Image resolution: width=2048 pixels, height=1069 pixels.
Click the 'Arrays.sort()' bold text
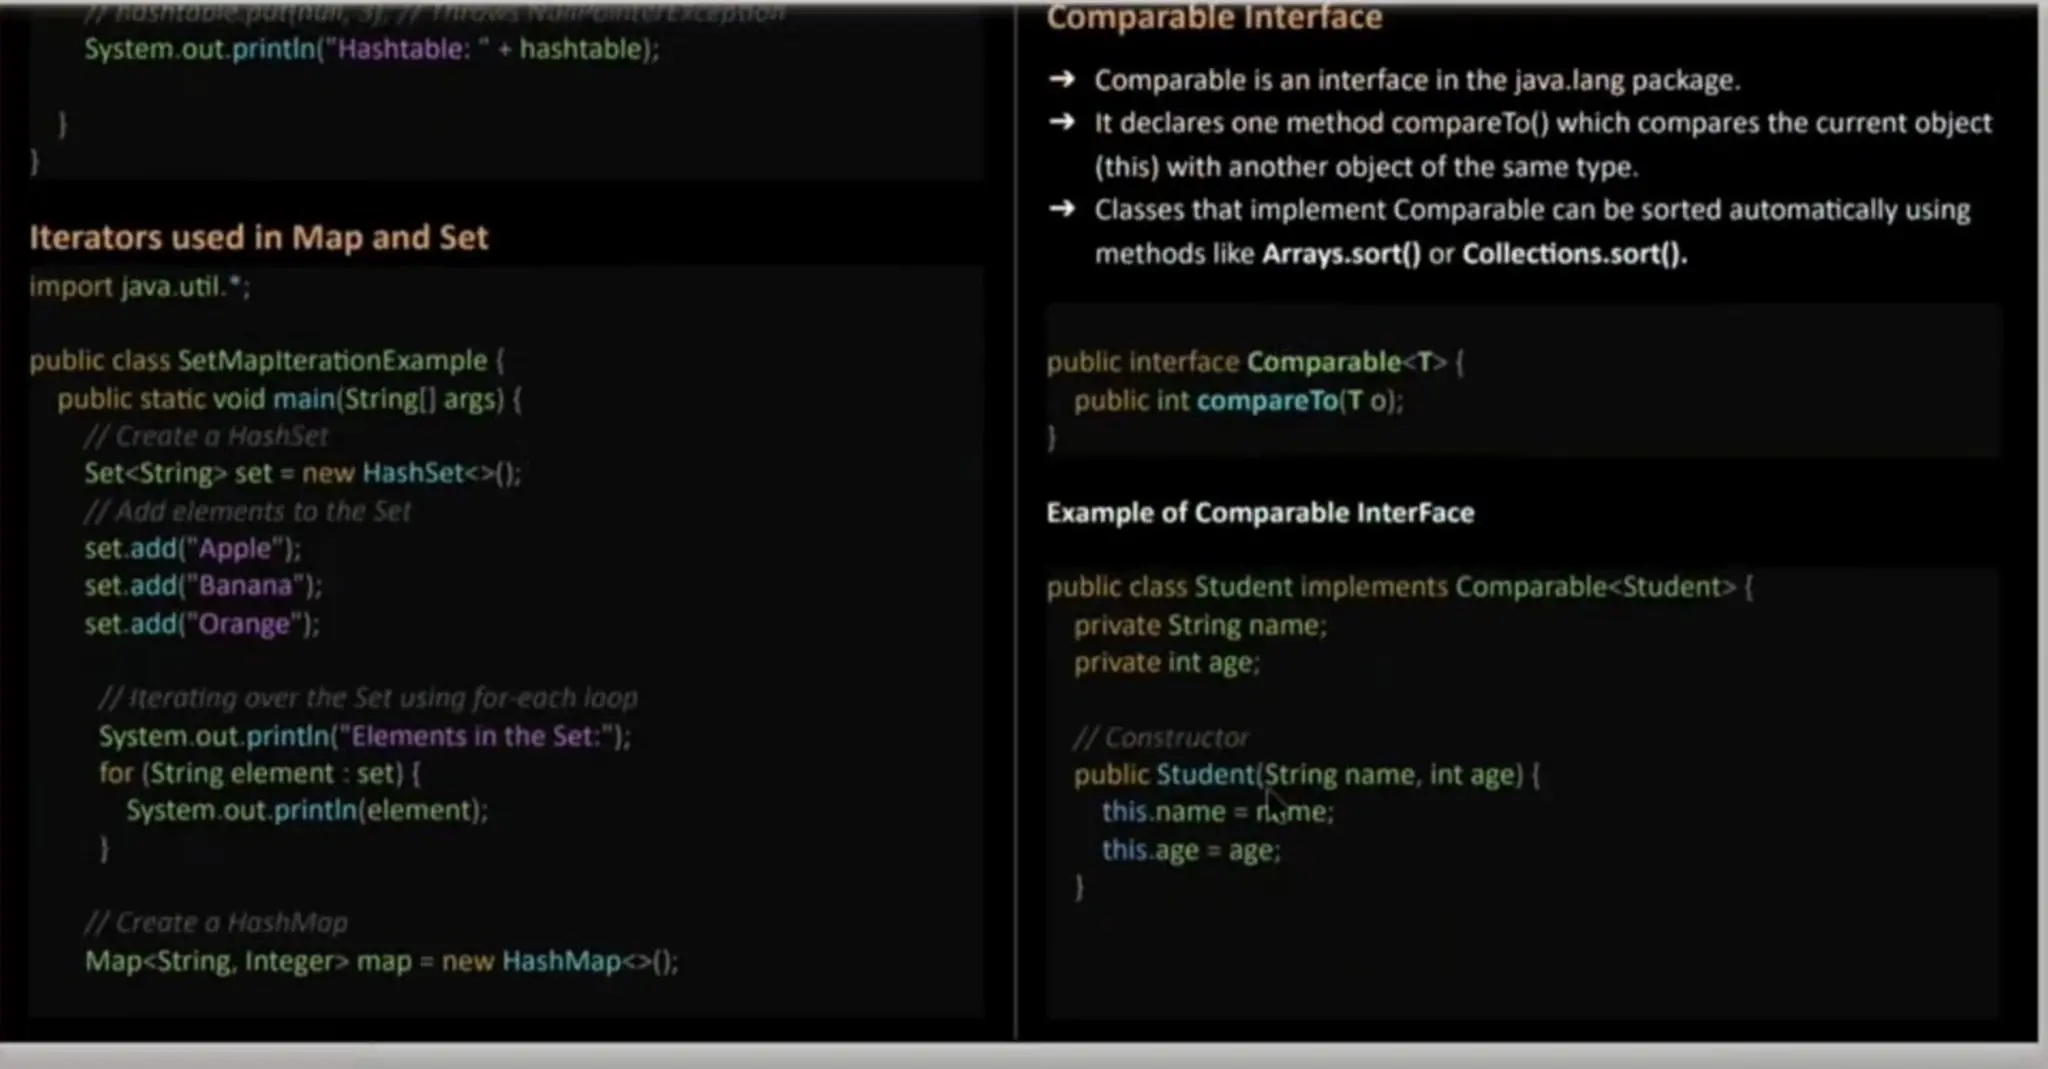(x=1341, y=254)
